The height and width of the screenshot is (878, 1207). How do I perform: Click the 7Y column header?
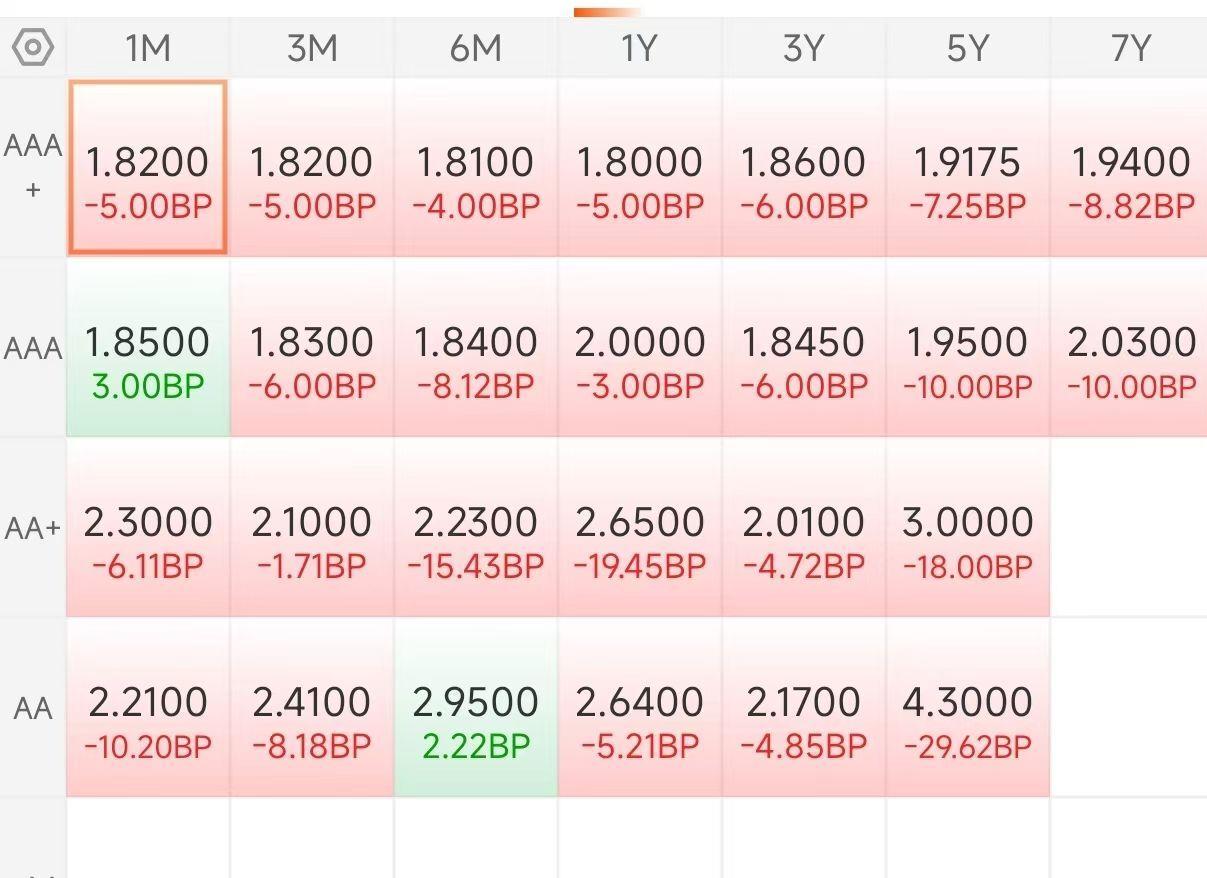pyautogui.click(x=1131, y=48)
